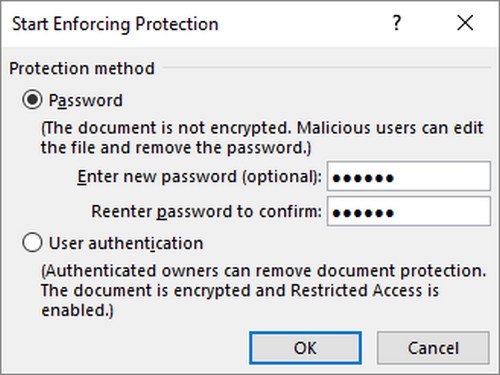Screen dimensions: 500x375
Task: Click the Protection method group heading
Action: [x=82, y=68]
